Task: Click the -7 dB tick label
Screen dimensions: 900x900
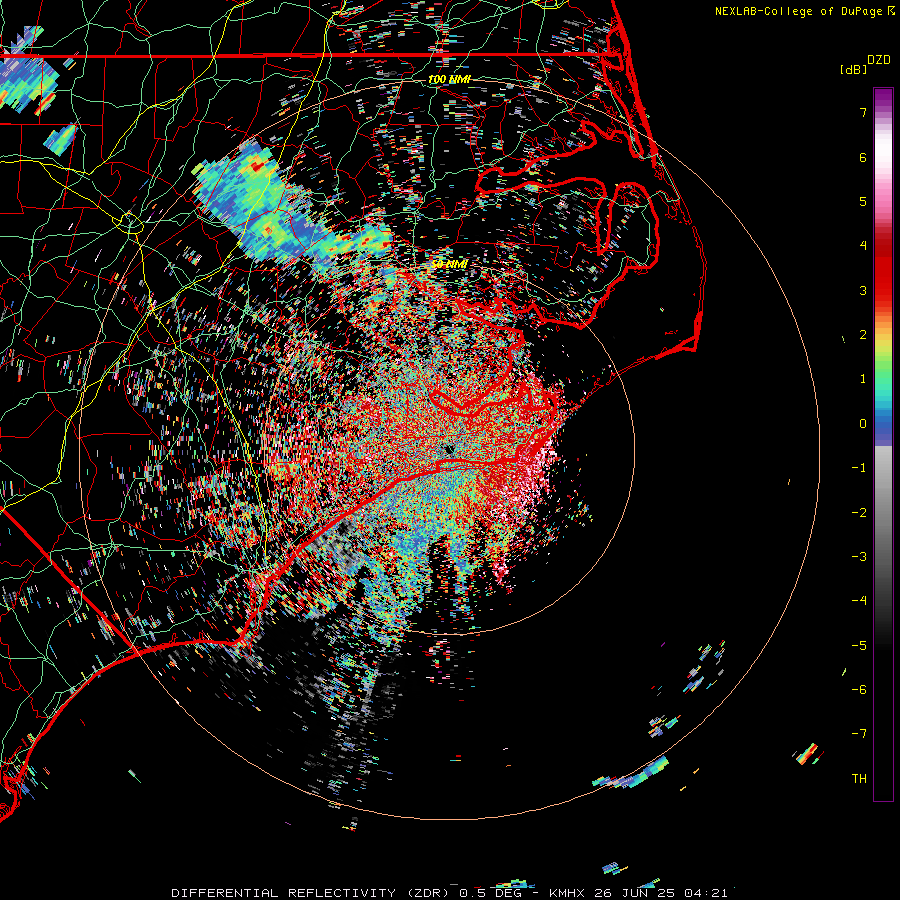Action: (x=859, y=734)
